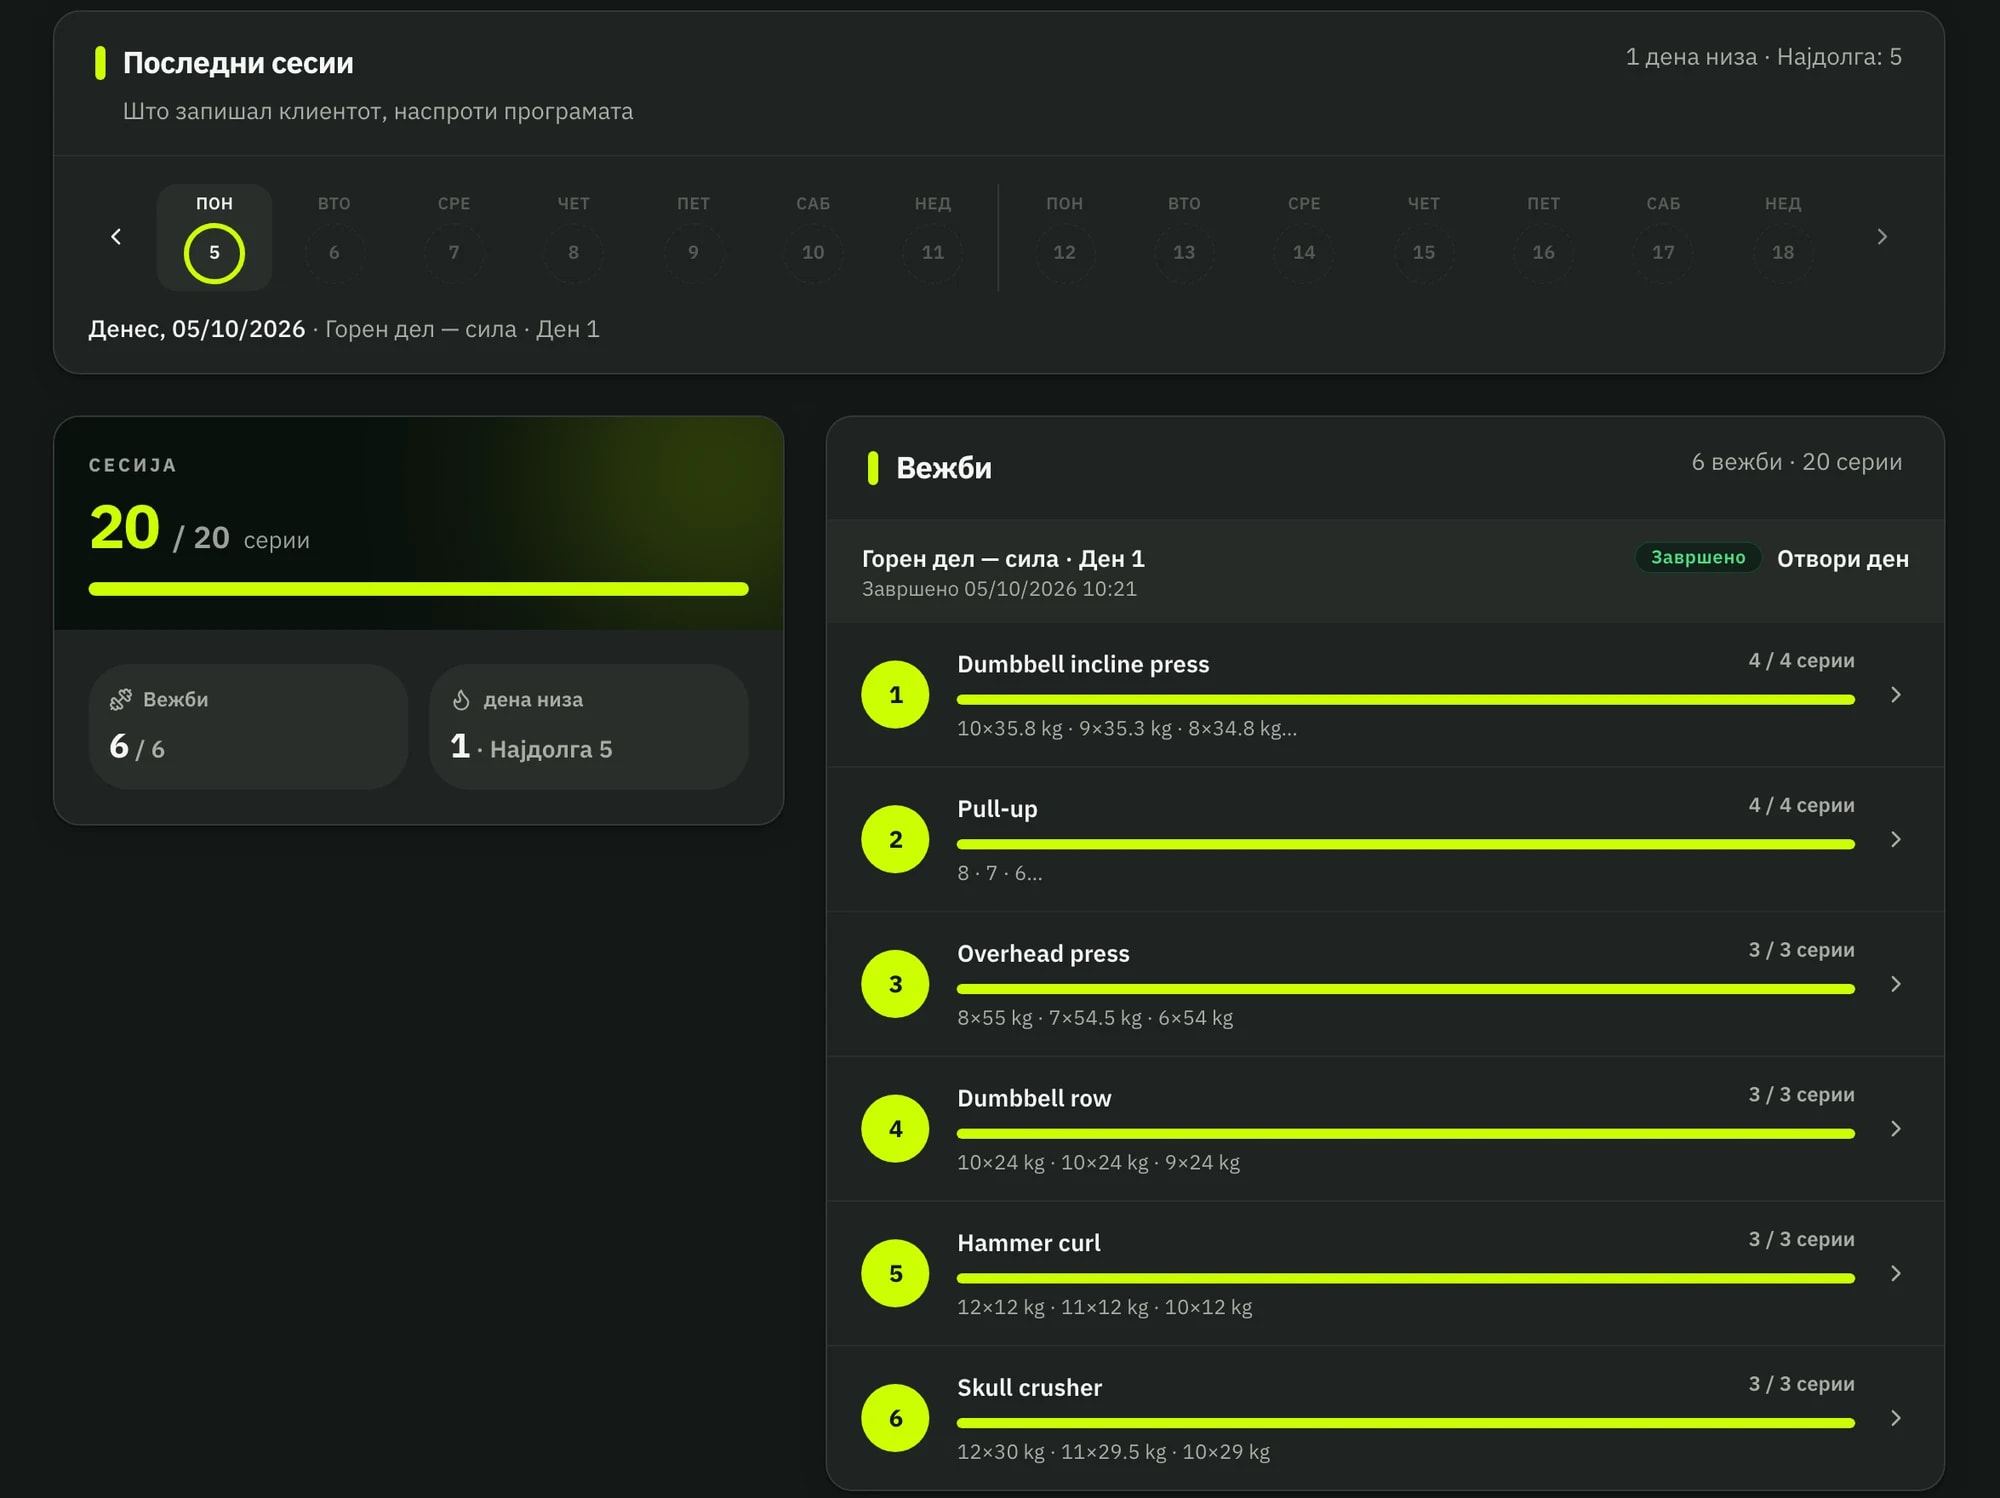Select Thursday the 8th in calendar
The image size is (2000, 1498).
(573, 237)
